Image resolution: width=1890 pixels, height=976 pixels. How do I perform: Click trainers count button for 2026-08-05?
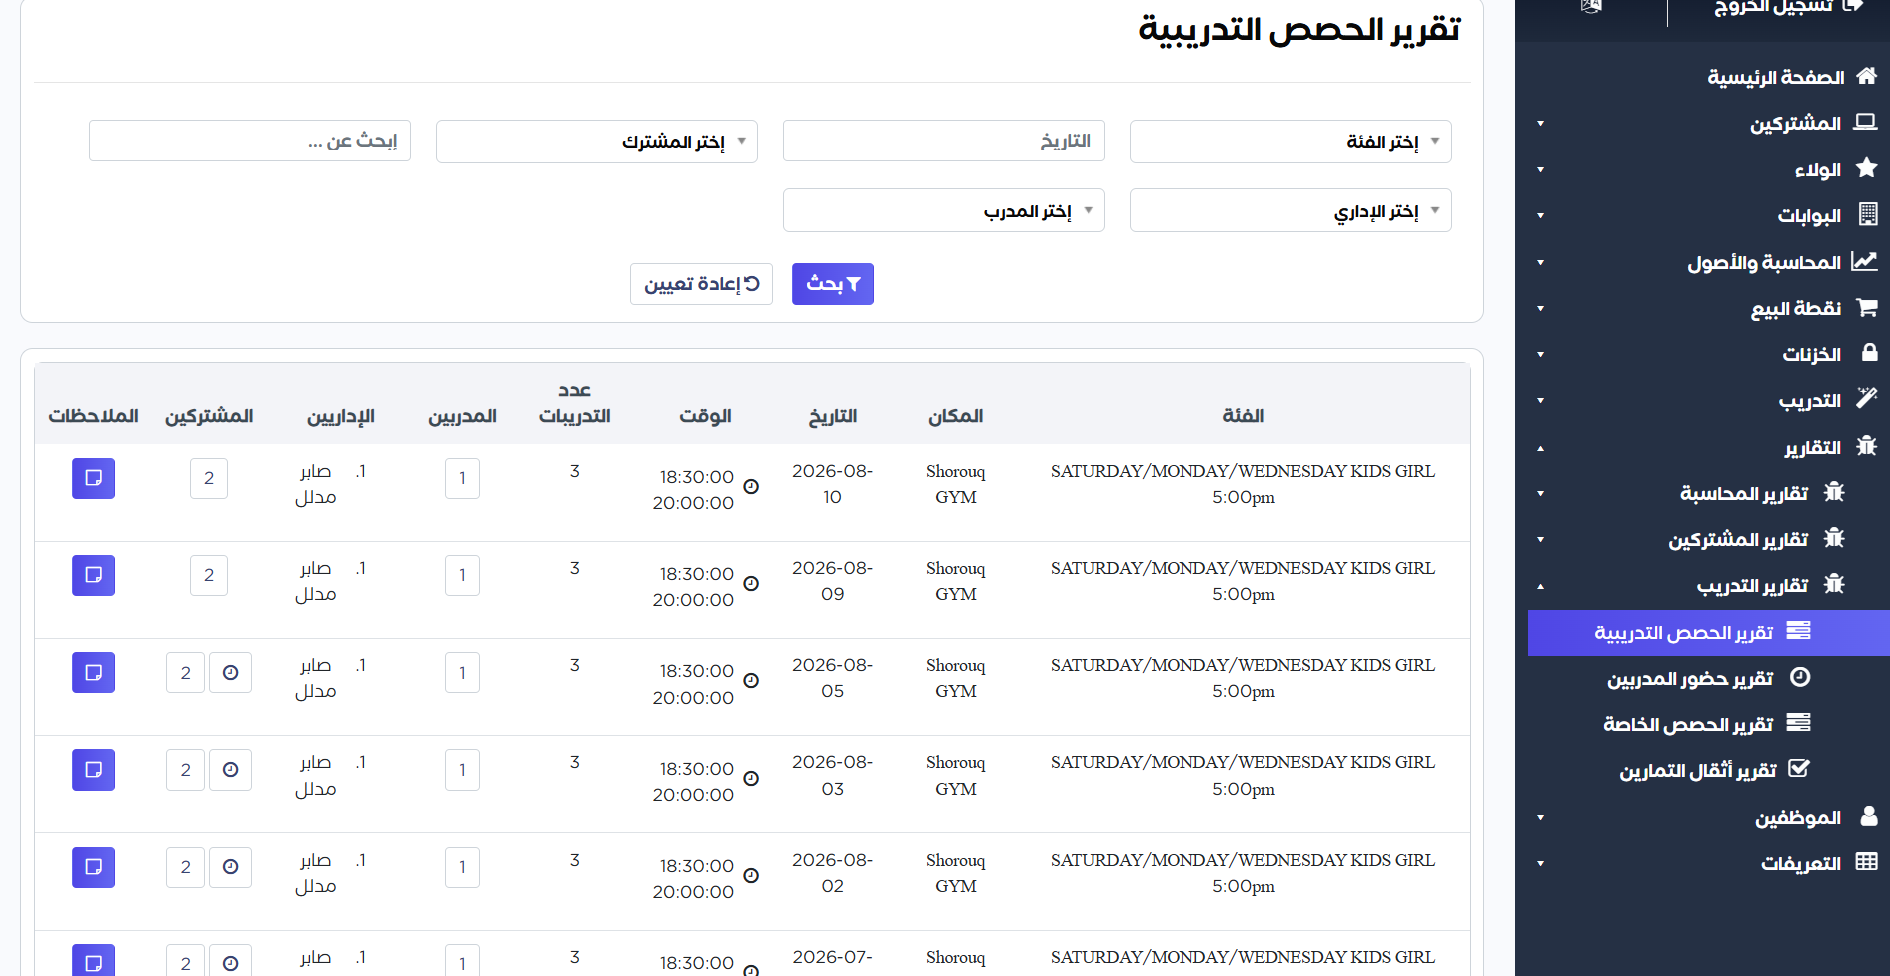click(462, 672)
